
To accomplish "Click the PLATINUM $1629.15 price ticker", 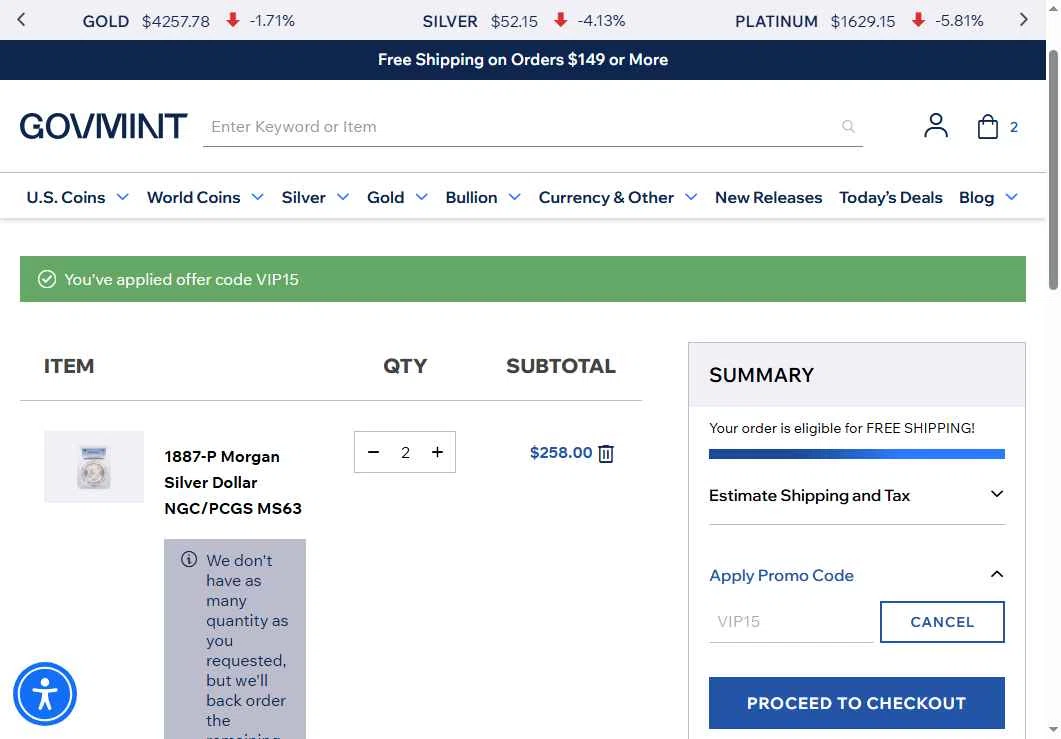I will point(859,21).
